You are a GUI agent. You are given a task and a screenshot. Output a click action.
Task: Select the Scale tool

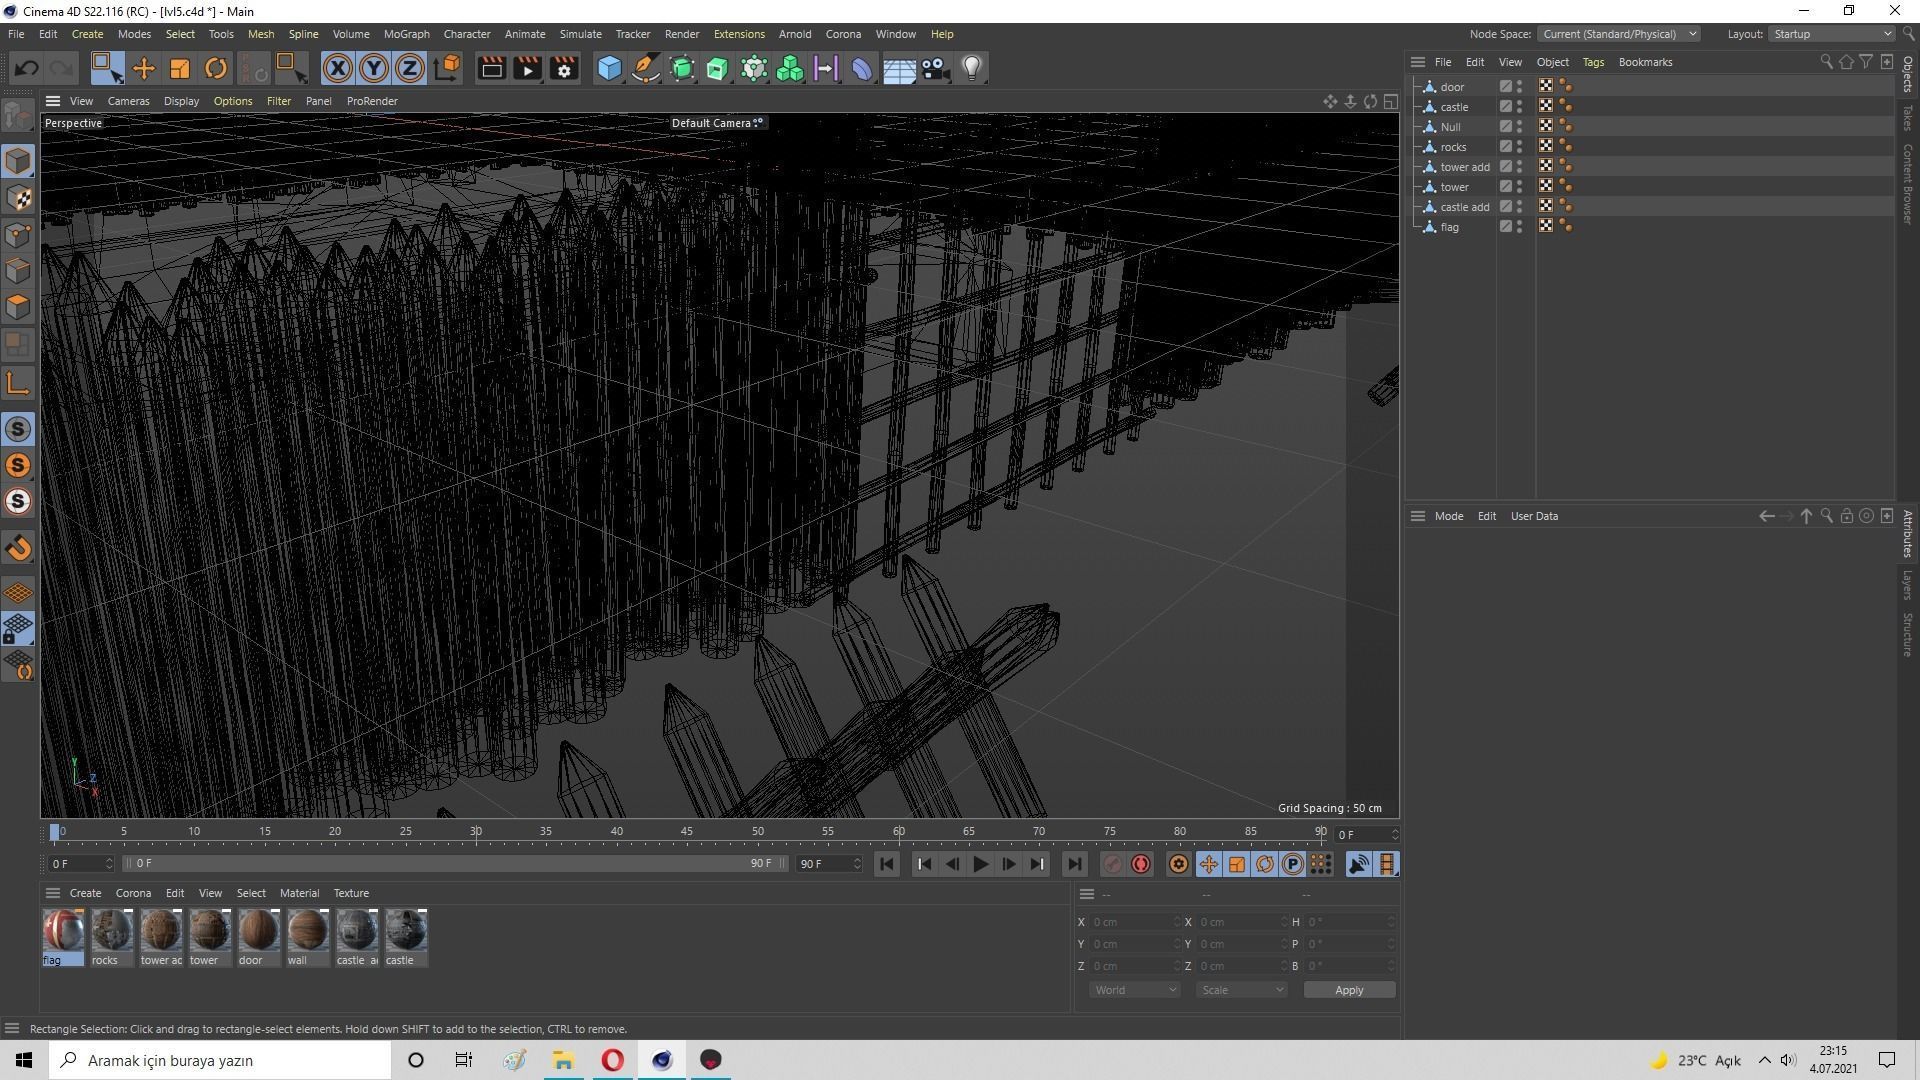click(180, 68)
